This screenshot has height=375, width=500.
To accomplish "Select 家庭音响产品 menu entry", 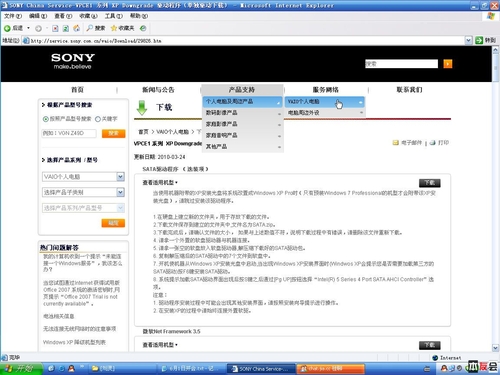I will [243, 136].
